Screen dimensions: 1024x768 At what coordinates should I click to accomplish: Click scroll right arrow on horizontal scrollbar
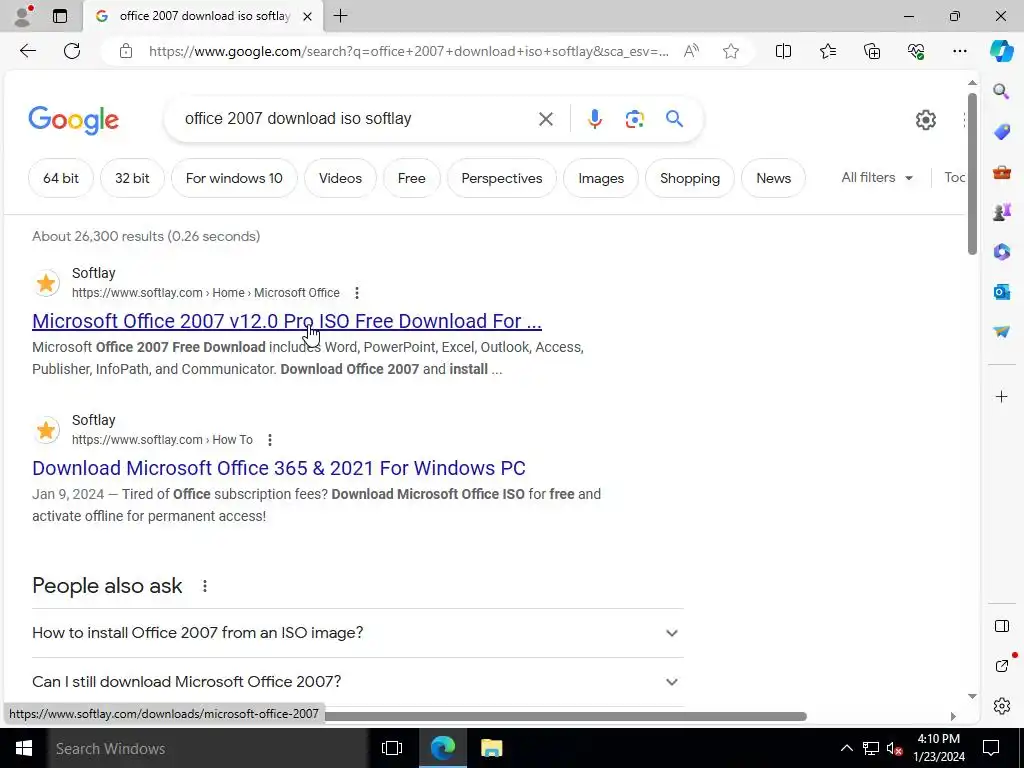(x=953, y=716)
